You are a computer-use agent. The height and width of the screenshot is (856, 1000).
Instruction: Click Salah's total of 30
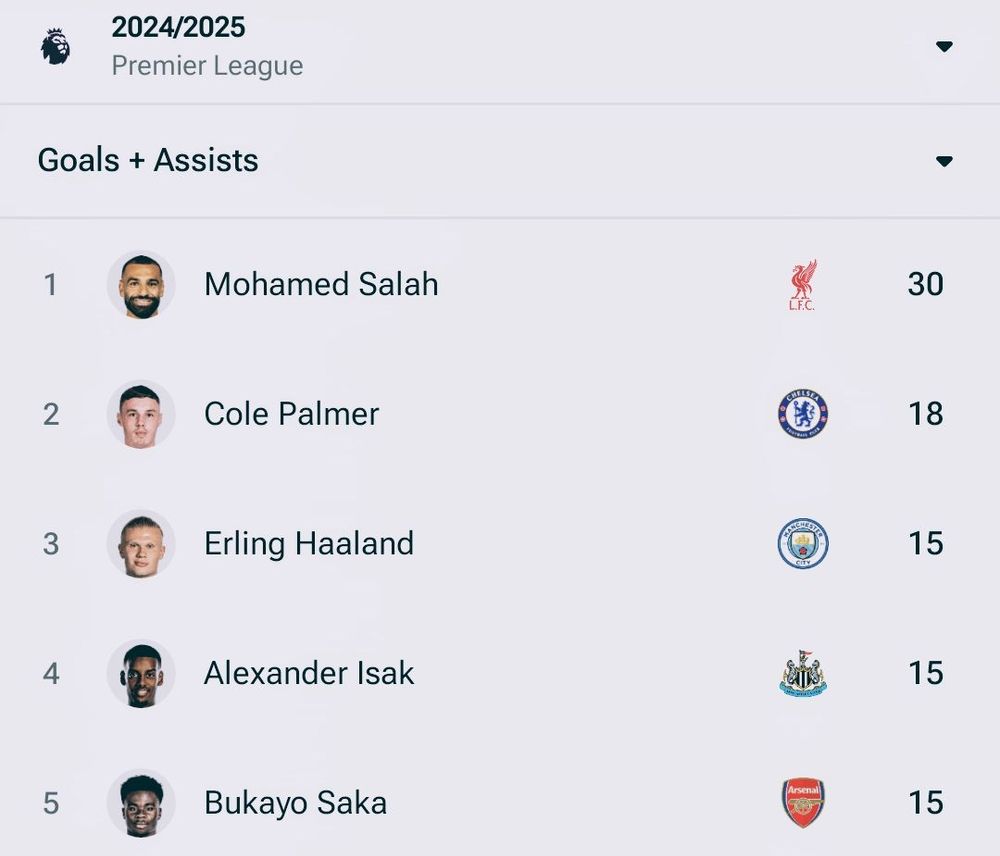(x=925, y=285)
